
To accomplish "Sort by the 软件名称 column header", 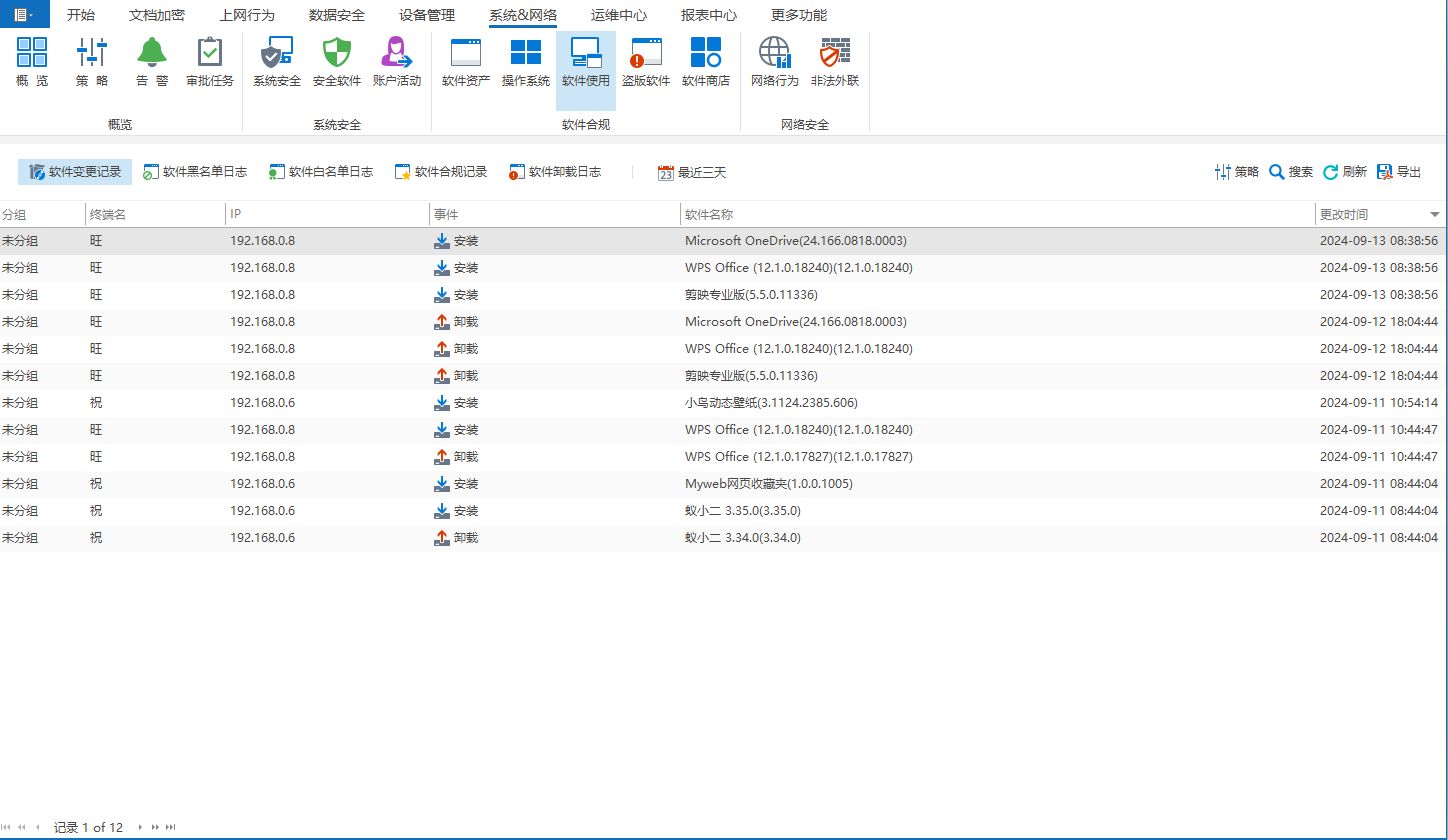I will (998, 214).
